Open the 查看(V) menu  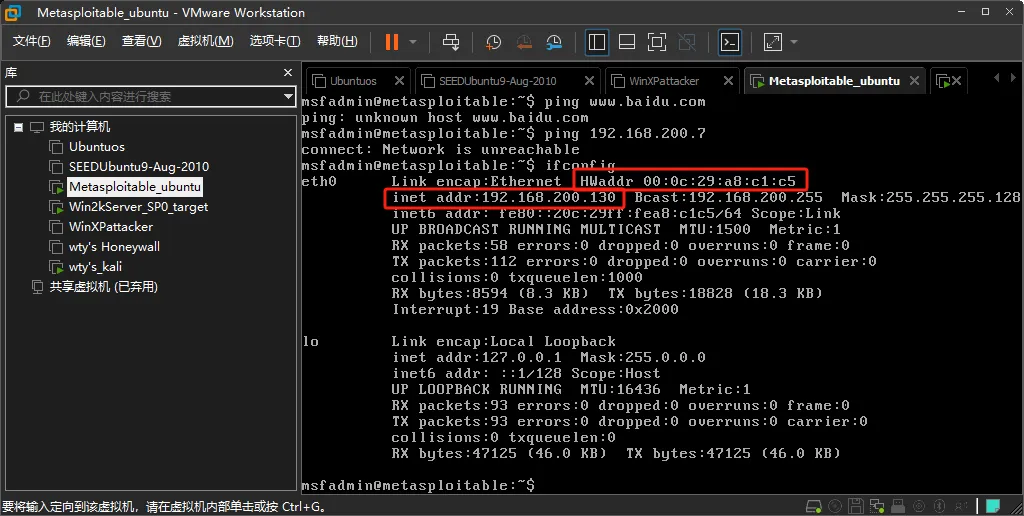(142, 41)
